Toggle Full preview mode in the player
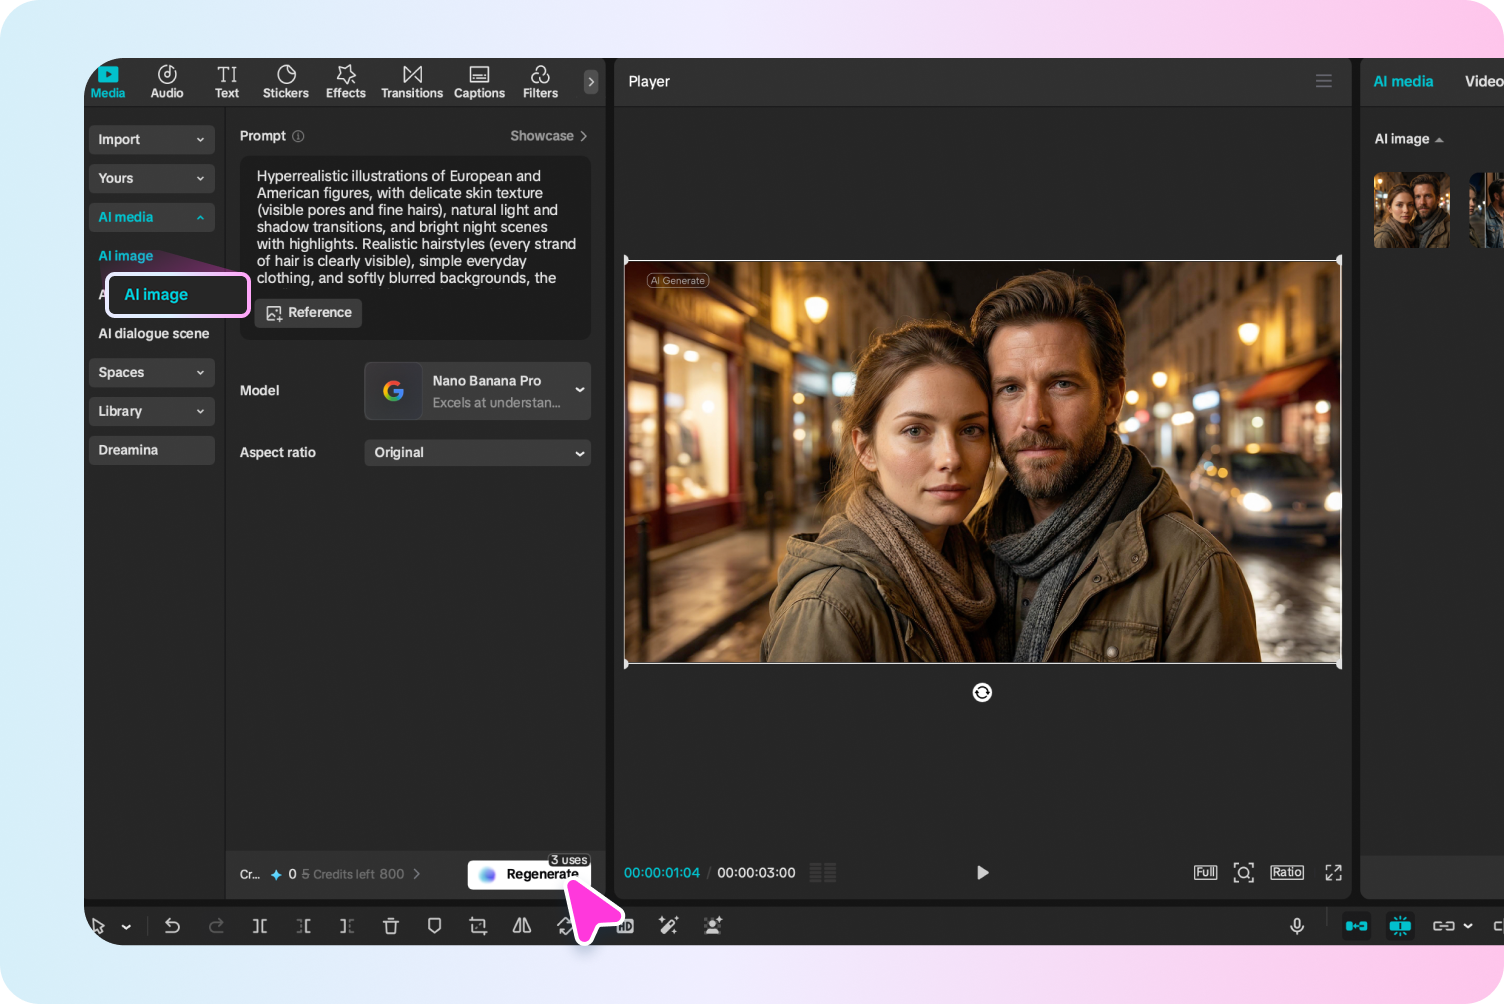 click(x=1205, y=872)
